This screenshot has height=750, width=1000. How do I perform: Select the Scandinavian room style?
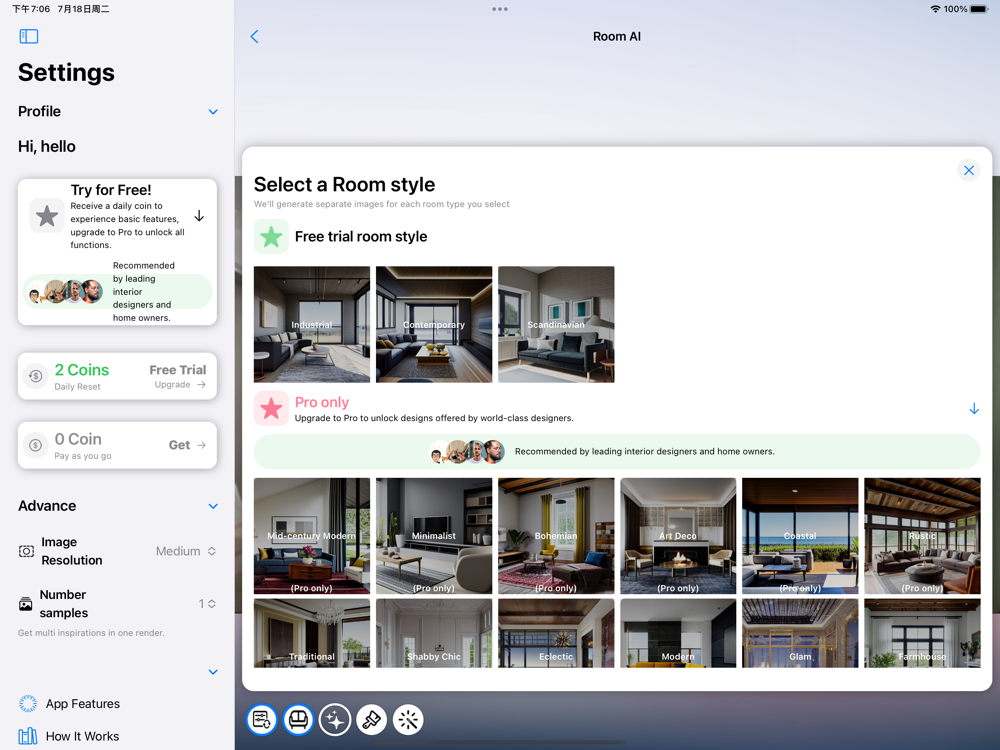point(556,325)
